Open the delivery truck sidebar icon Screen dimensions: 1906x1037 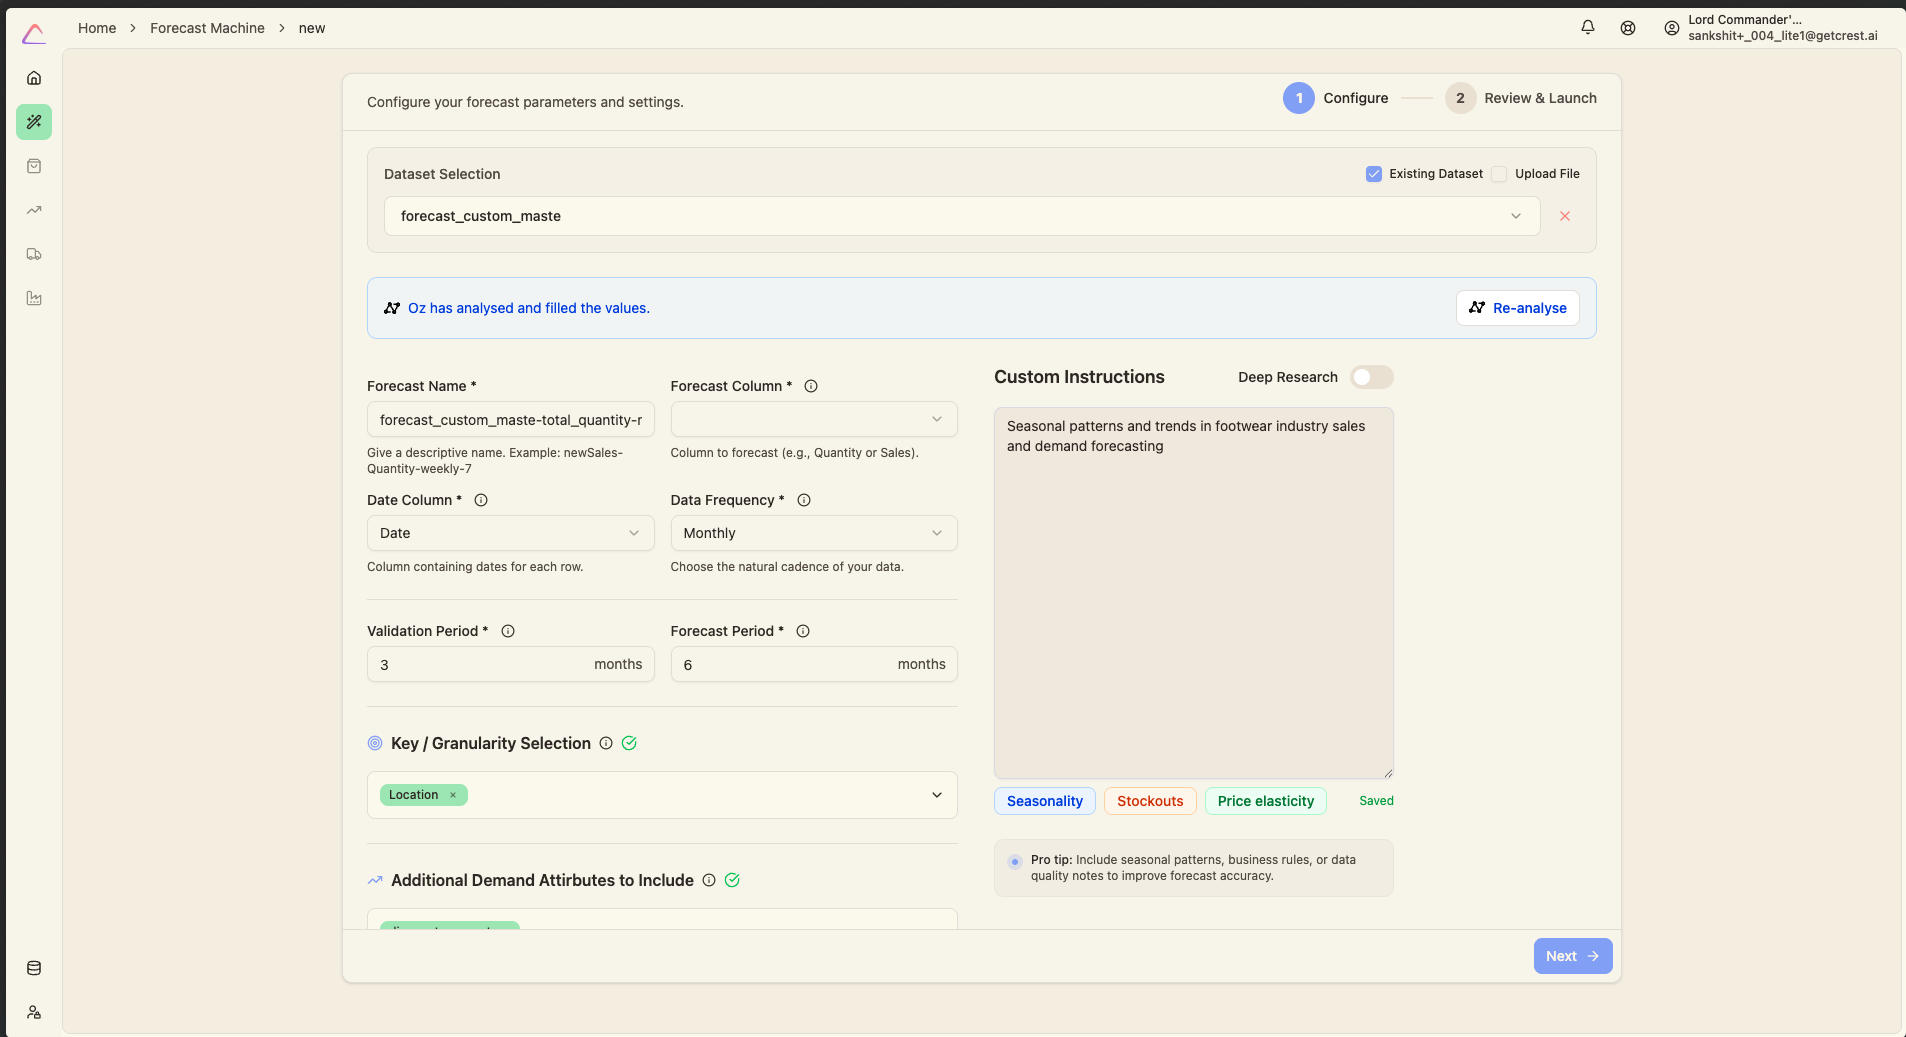coord(34,254)
